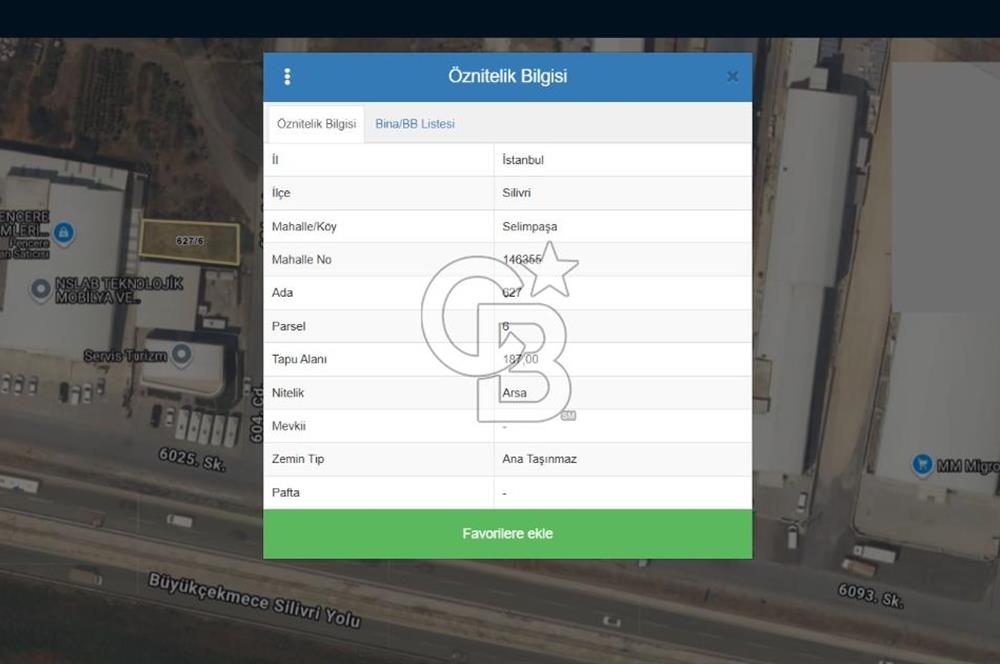Click the İlçe row label
Image resolution: width=1000 pixels, height=664 pixels.
pos(281,193)
